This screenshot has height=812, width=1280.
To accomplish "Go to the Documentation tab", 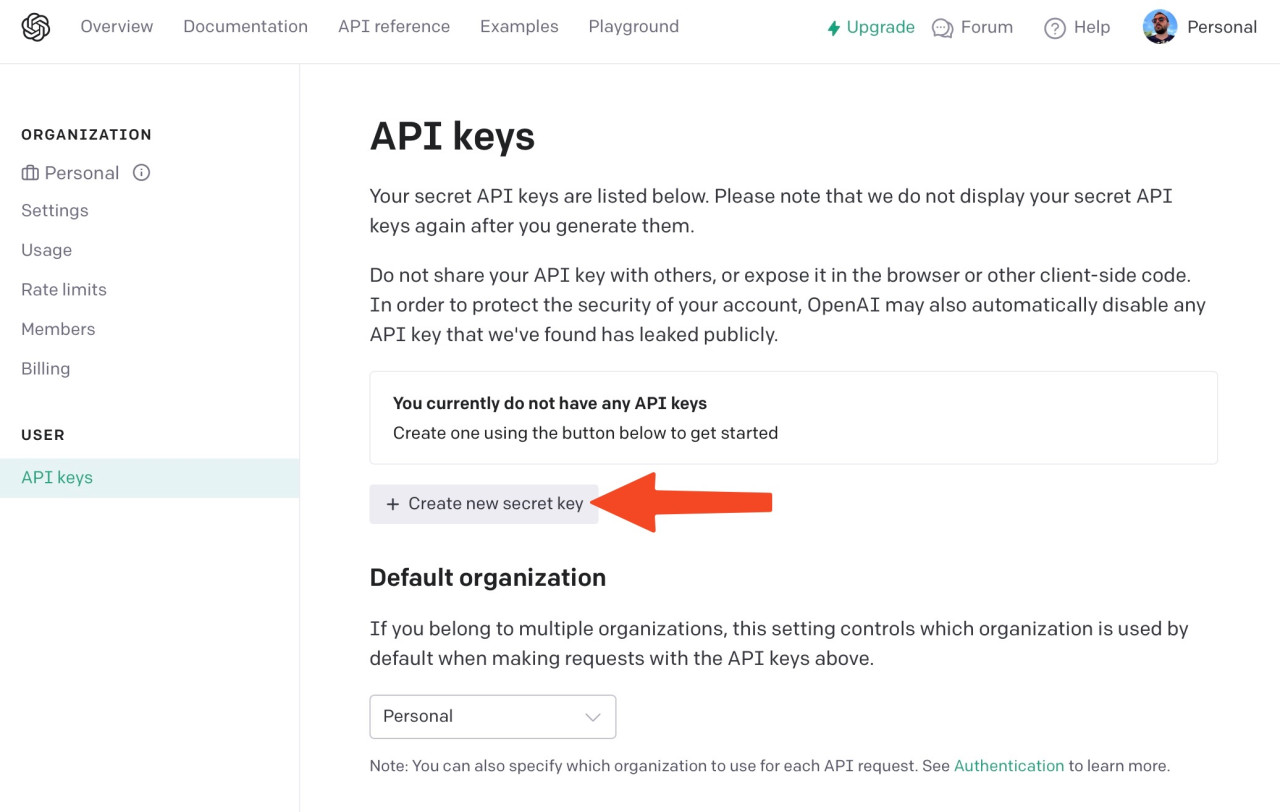I will click(246, 27).
